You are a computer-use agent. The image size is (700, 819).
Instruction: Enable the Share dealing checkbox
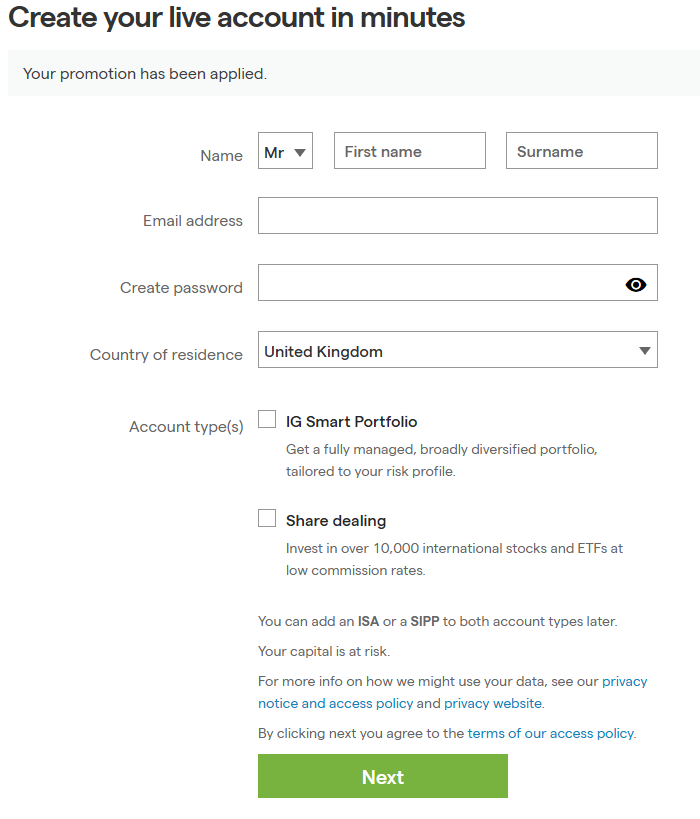(x=267, y=518)
